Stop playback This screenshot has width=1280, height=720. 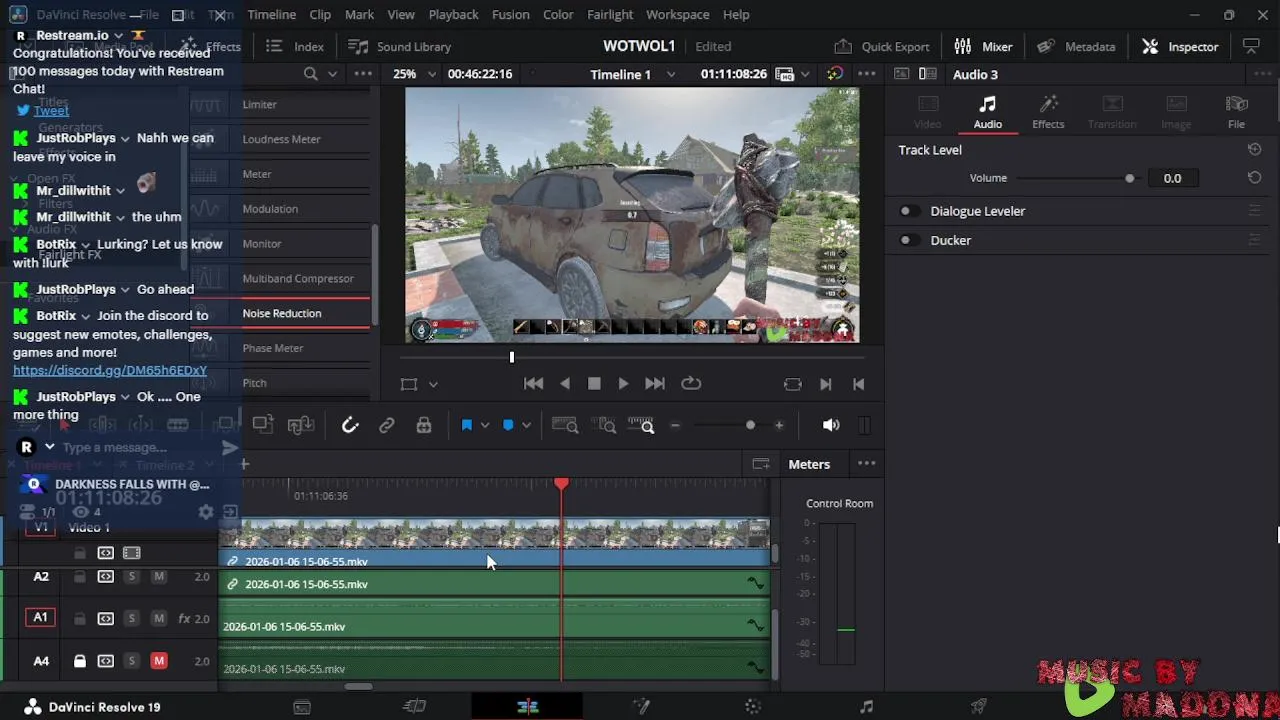(594, 383)
